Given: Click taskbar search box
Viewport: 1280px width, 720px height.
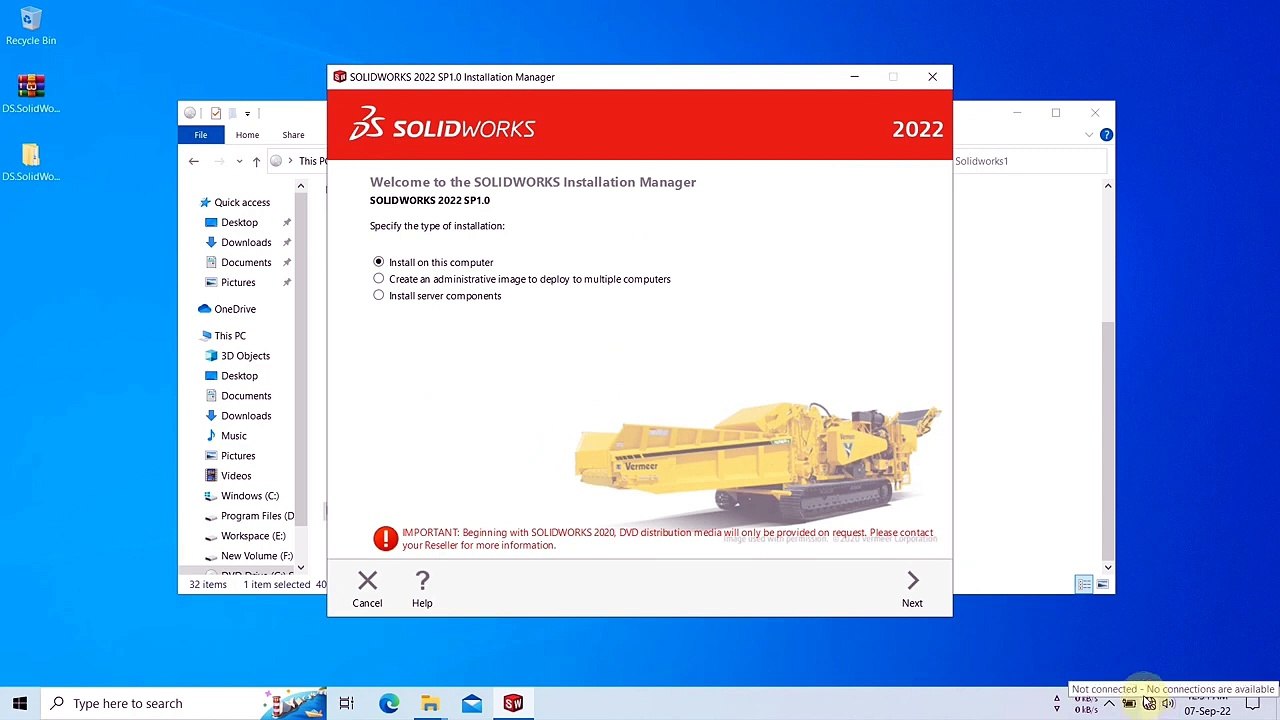Looking at the screenshot, I should 183,703.
